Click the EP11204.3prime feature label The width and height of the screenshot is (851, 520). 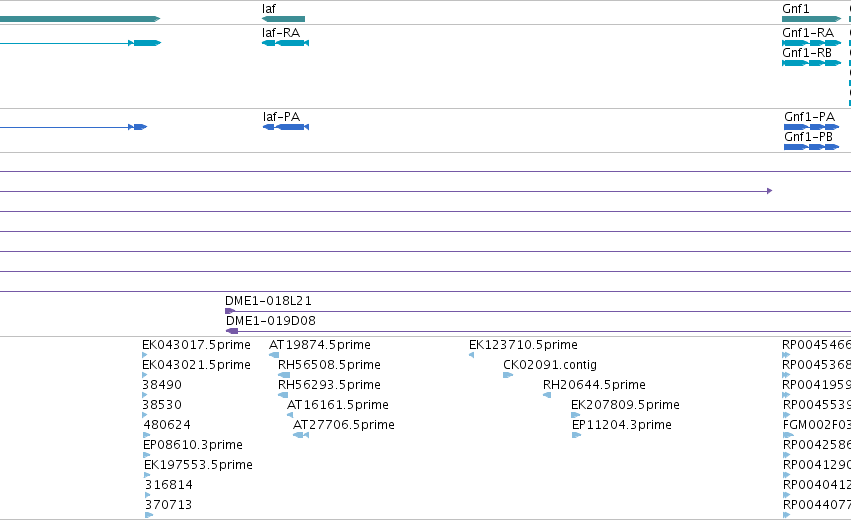coord(622,424)
